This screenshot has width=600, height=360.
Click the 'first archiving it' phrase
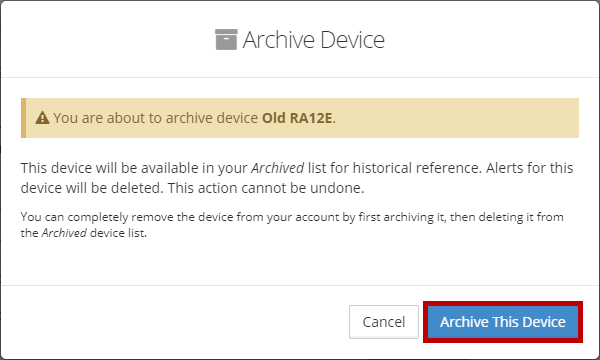click(x=401, y=217)
